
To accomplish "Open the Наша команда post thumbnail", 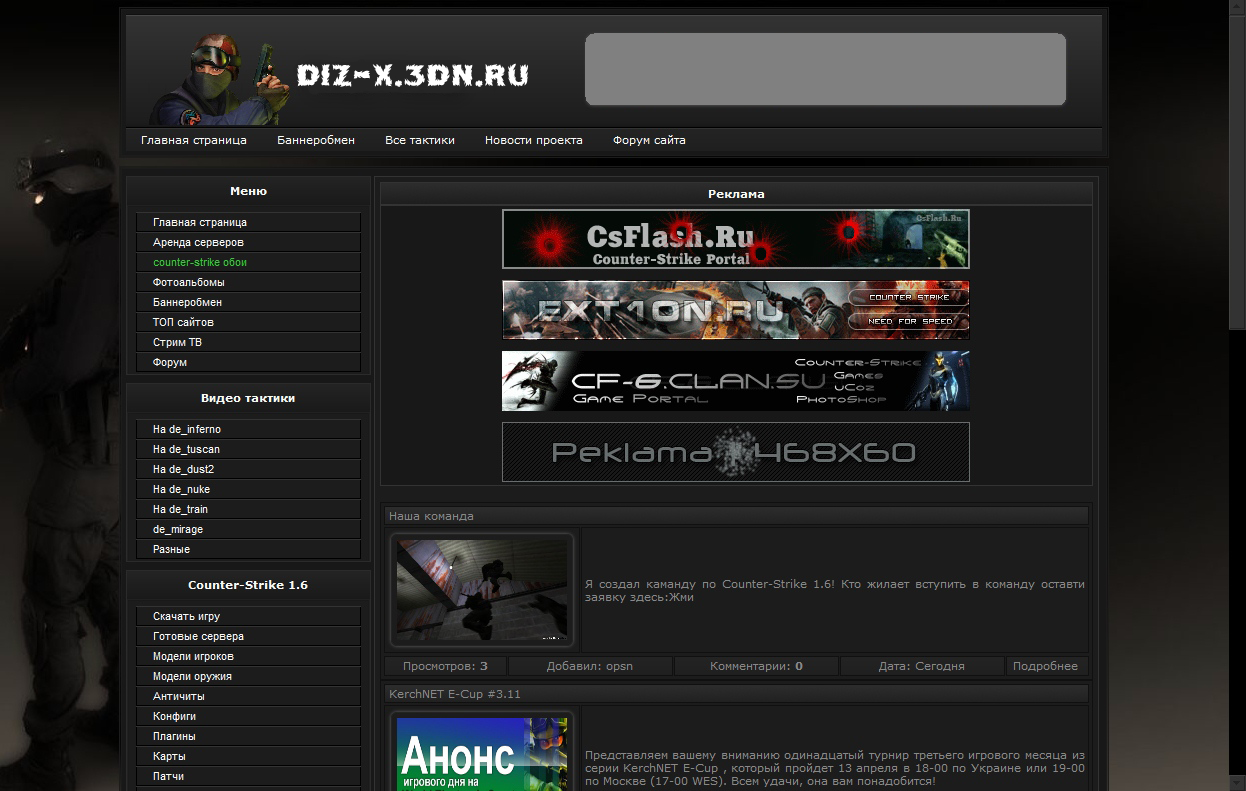I will 482,590.
